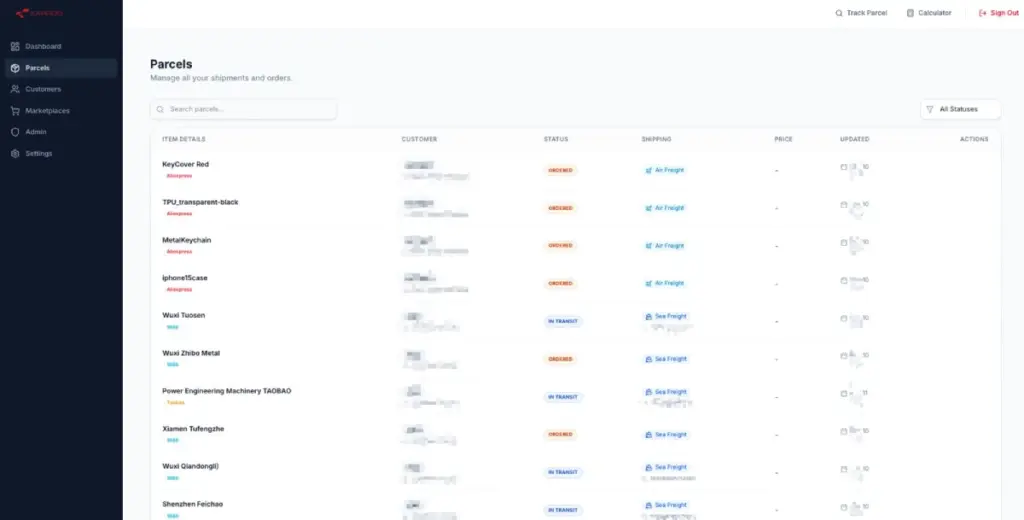
Task: Click the Marketplaces cart icon
Action: (15, 111)
